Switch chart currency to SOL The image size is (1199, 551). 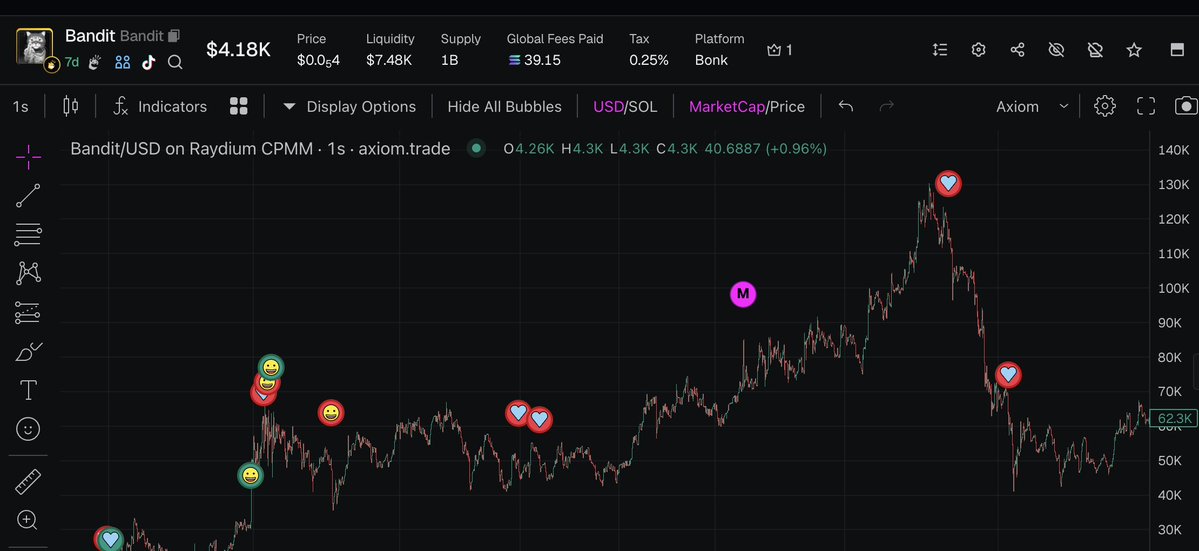[643, 106]
